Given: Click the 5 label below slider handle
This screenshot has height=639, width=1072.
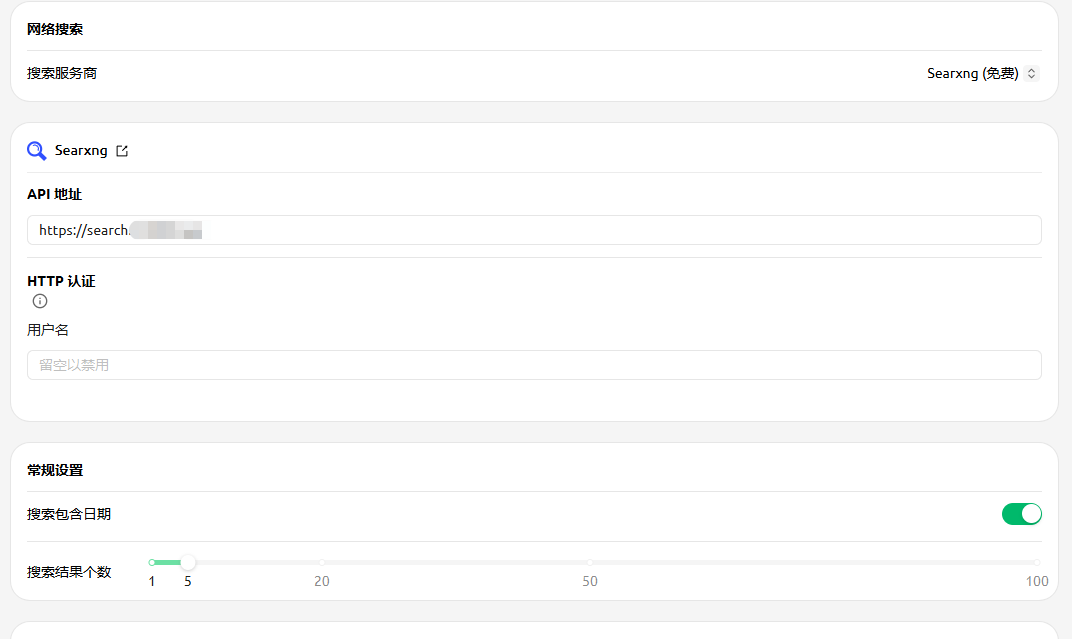Looking at the screenshot, I should tap(187, 581).
